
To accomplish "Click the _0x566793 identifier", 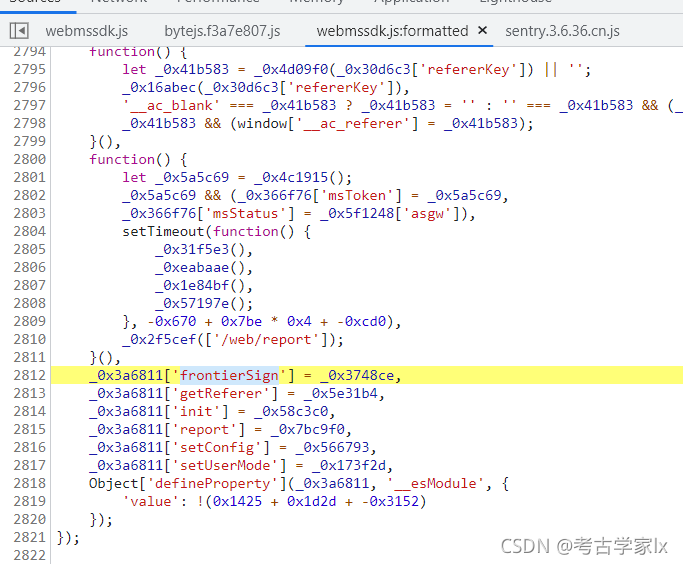I will point(332,447).
